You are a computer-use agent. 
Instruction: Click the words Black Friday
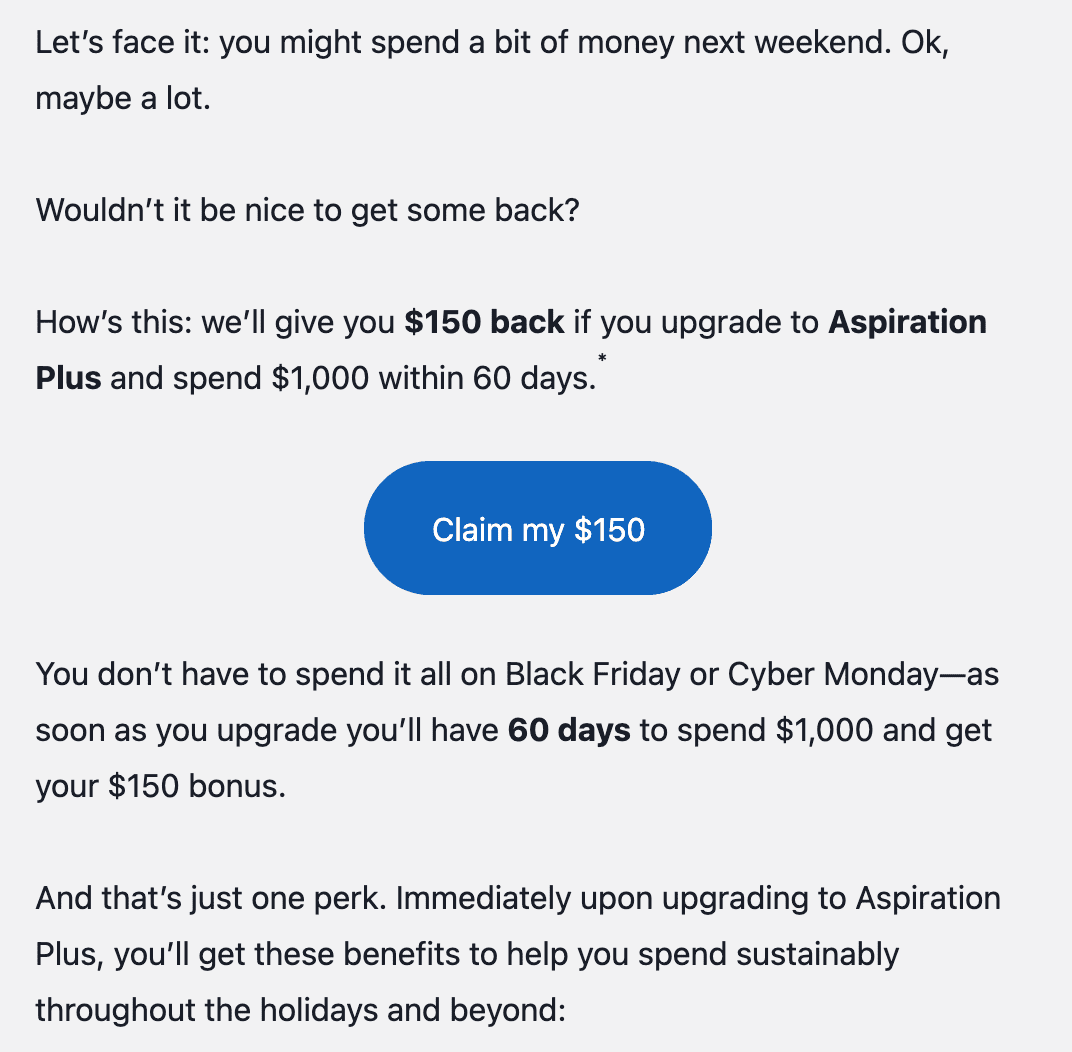(x=593, y=675)
